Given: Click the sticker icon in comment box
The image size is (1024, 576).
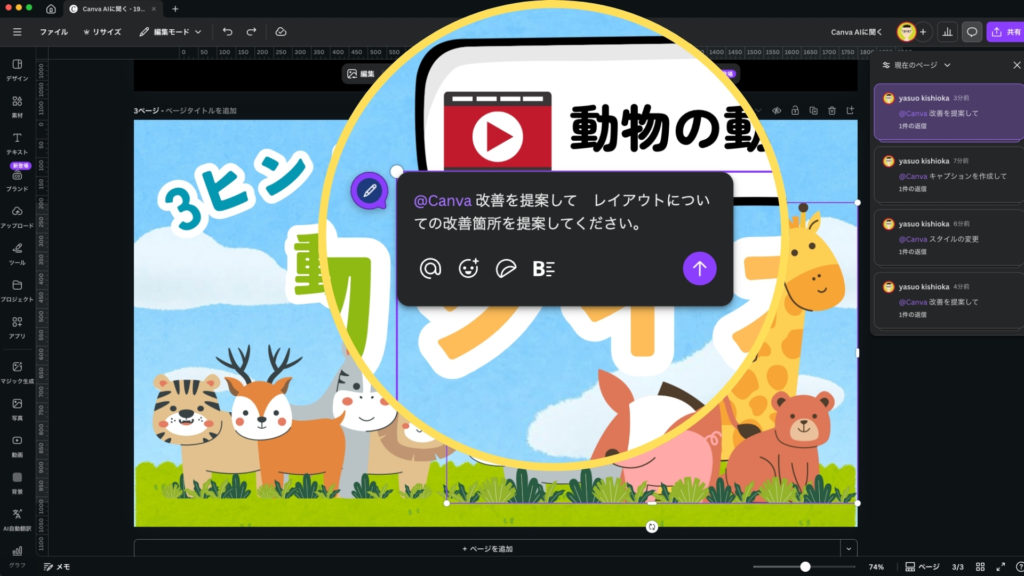Looking at the screenshot, I should pyautogui.click(x=506, y=268).
